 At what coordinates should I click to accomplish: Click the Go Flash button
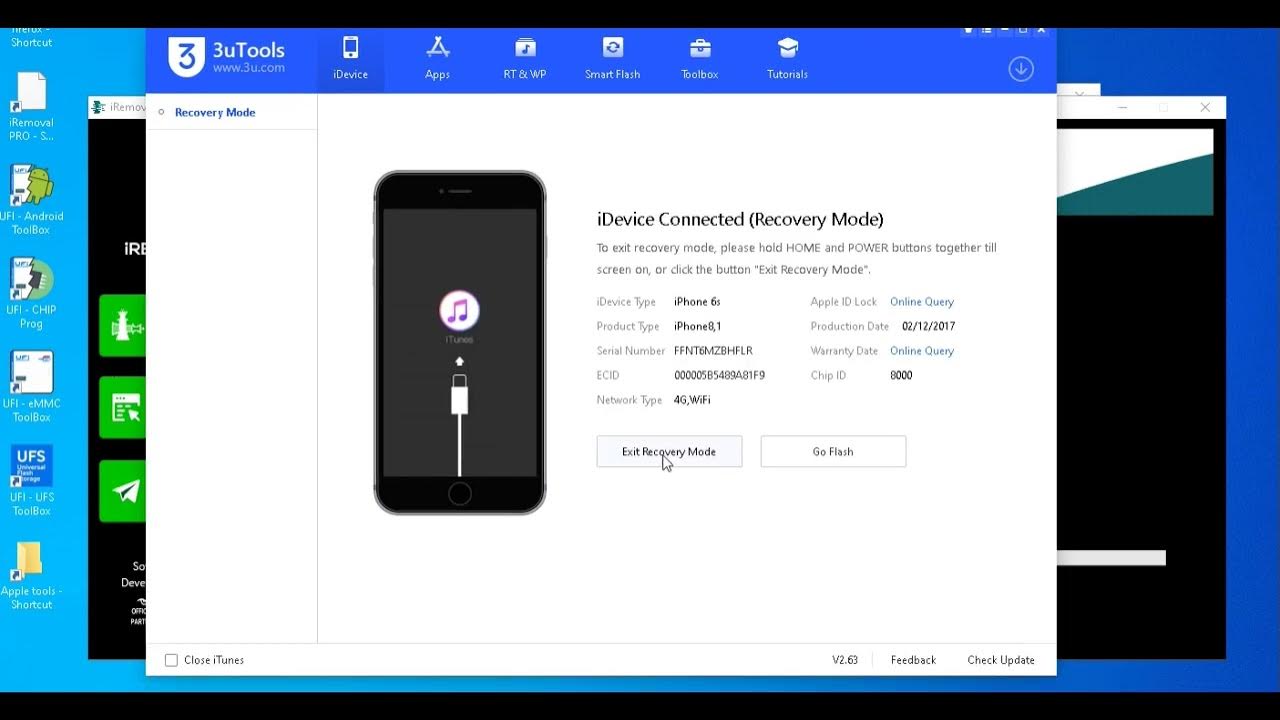click(x=833, y=451)
